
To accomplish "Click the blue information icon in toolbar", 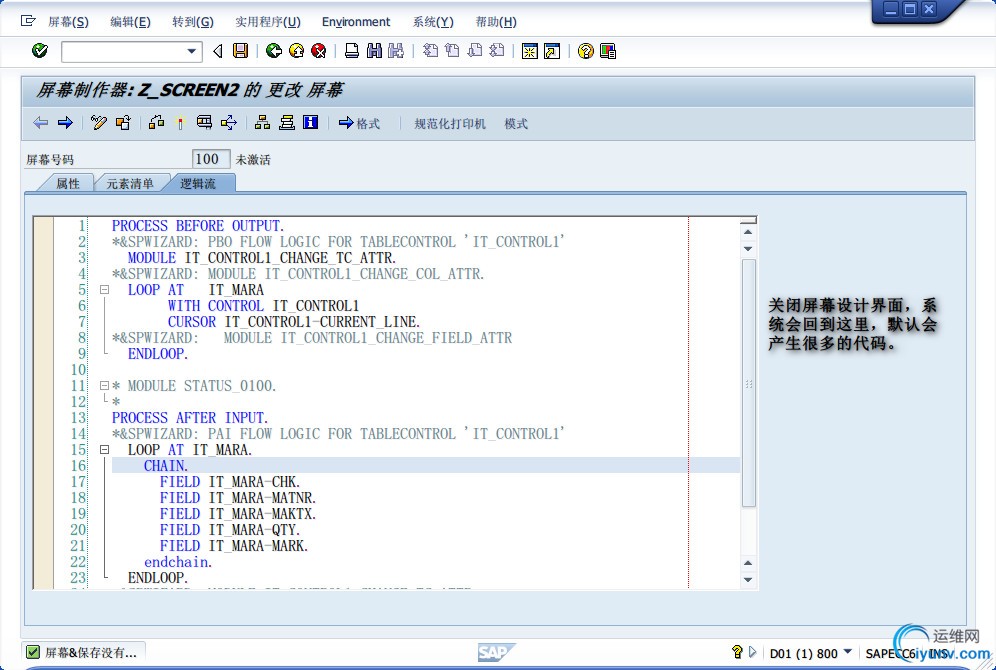I will (310, 123).
